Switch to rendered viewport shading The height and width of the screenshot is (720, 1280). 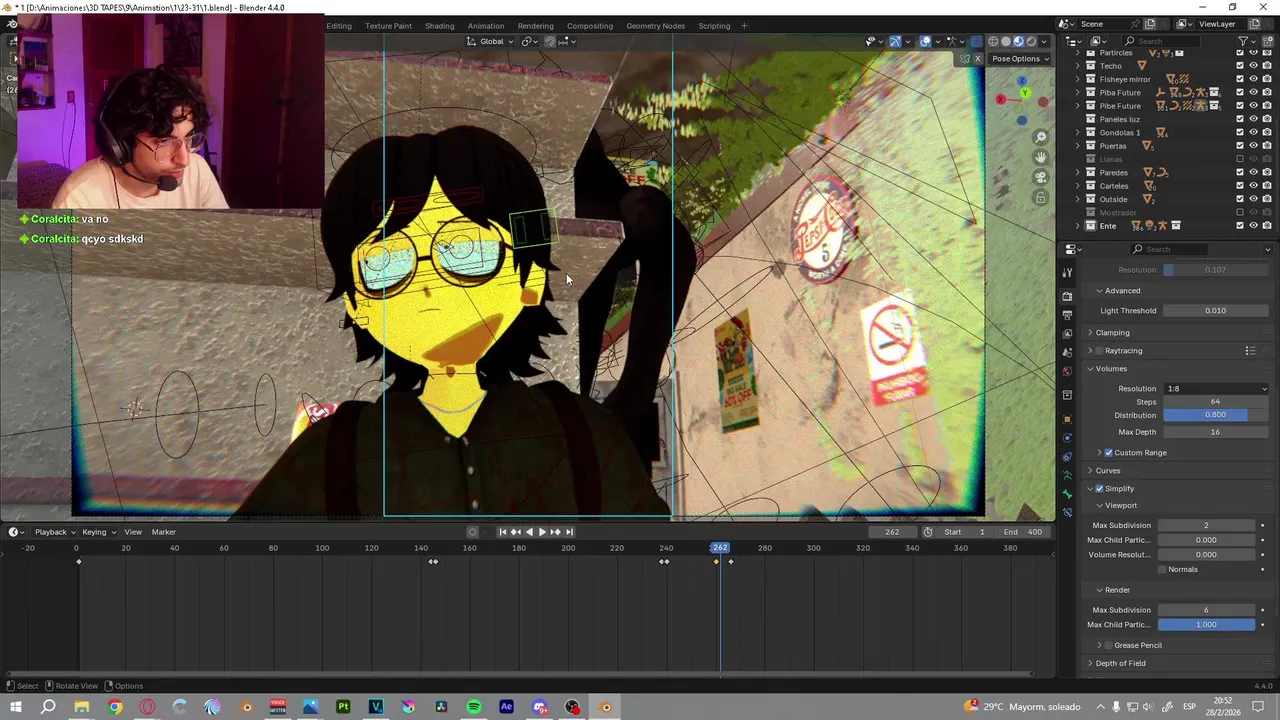1031,41
